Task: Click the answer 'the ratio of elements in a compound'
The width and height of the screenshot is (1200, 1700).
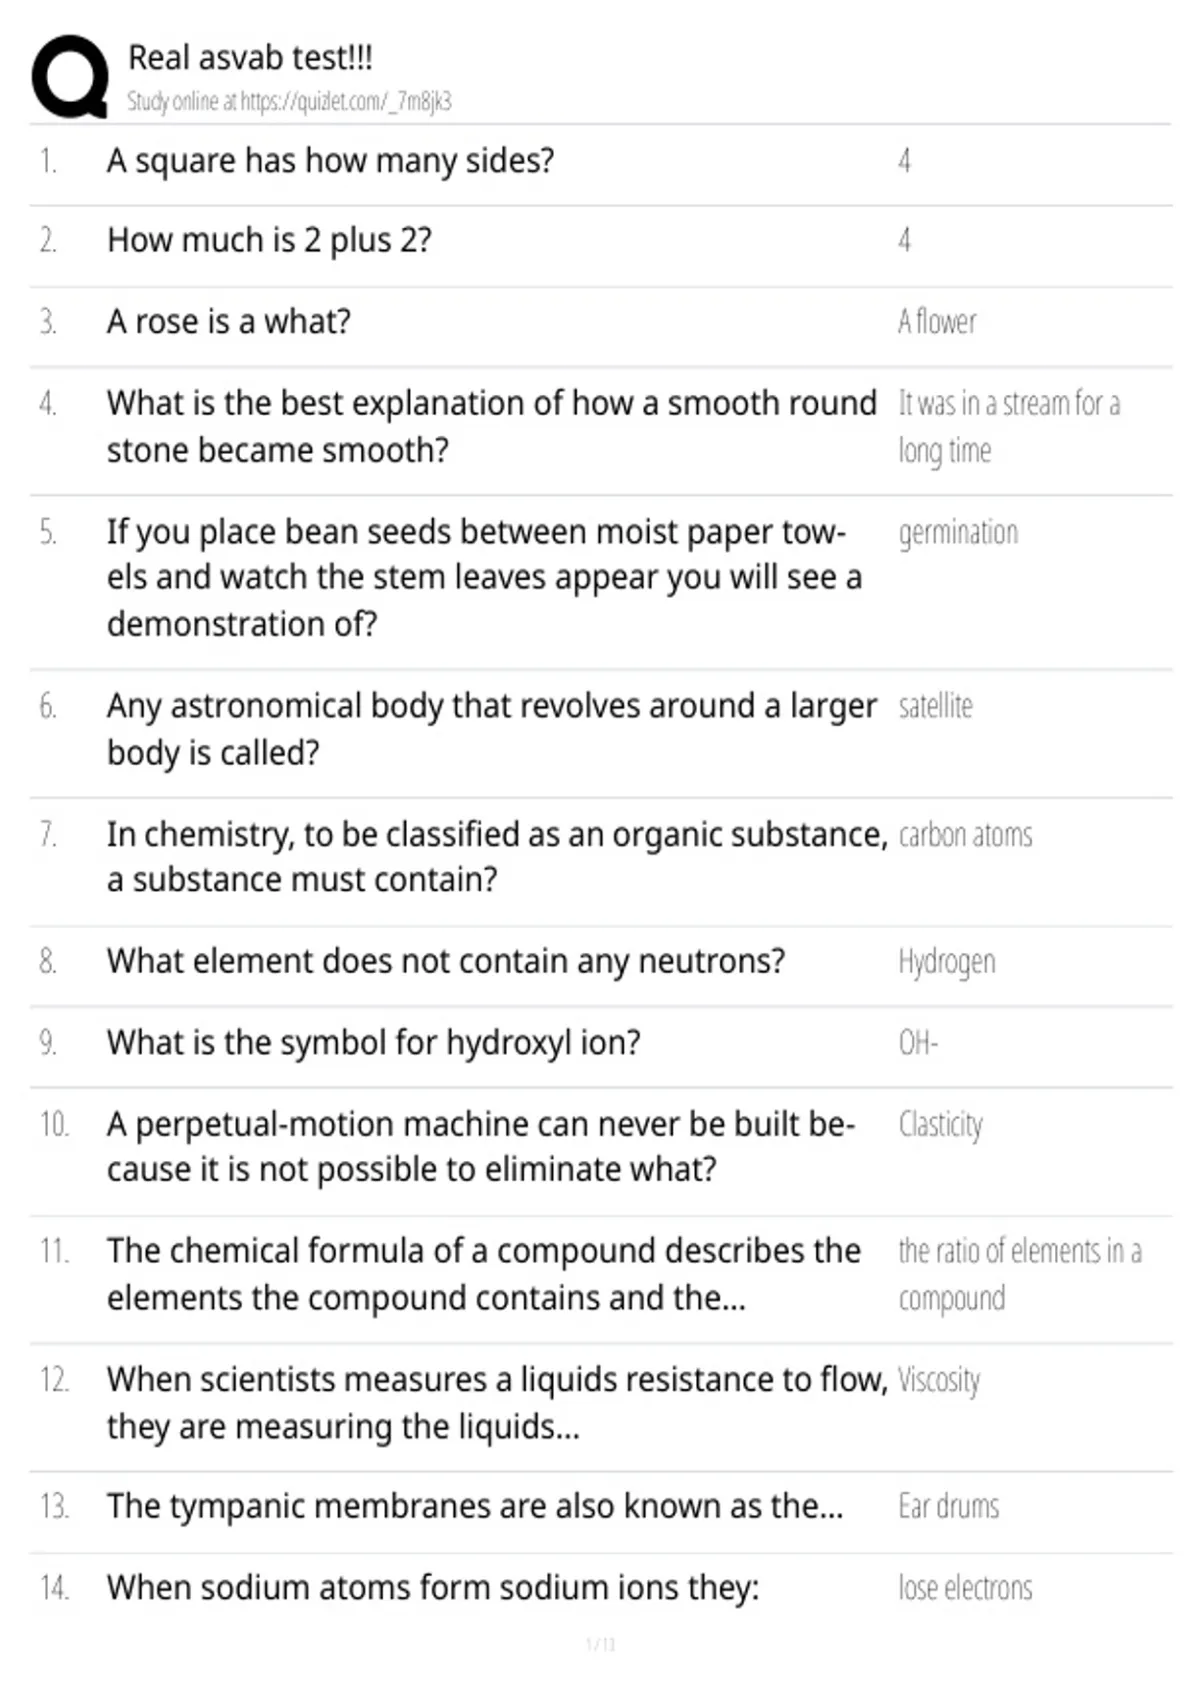Action: point(1020,1275)
